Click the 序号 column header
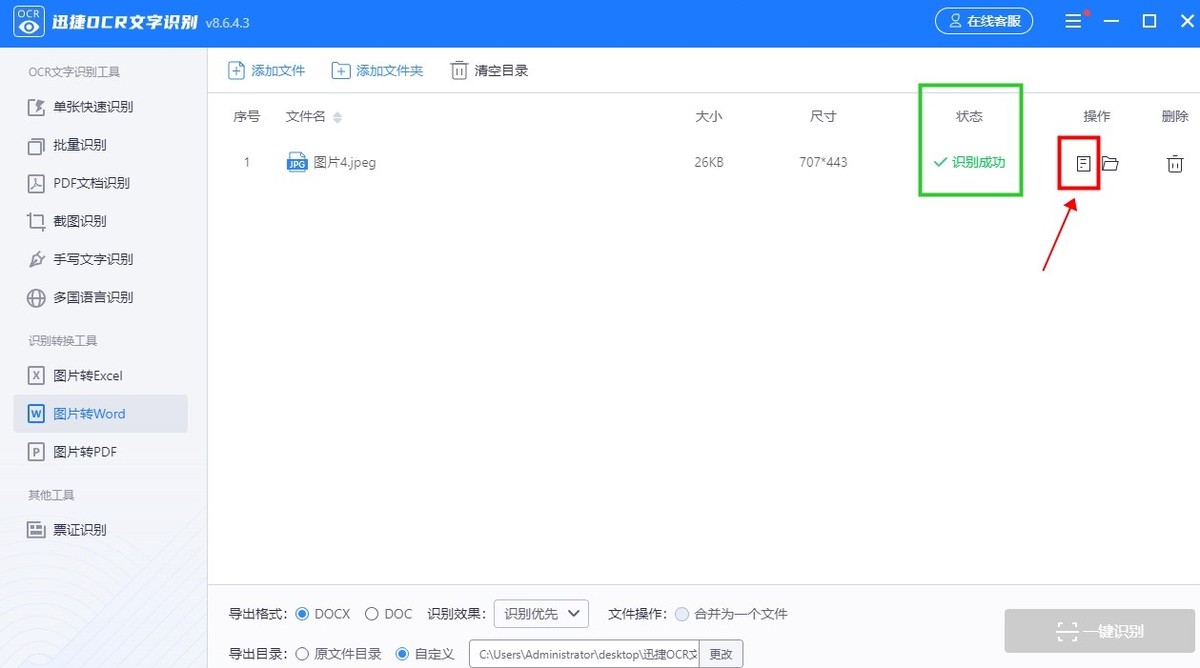 tap(246, 116)
